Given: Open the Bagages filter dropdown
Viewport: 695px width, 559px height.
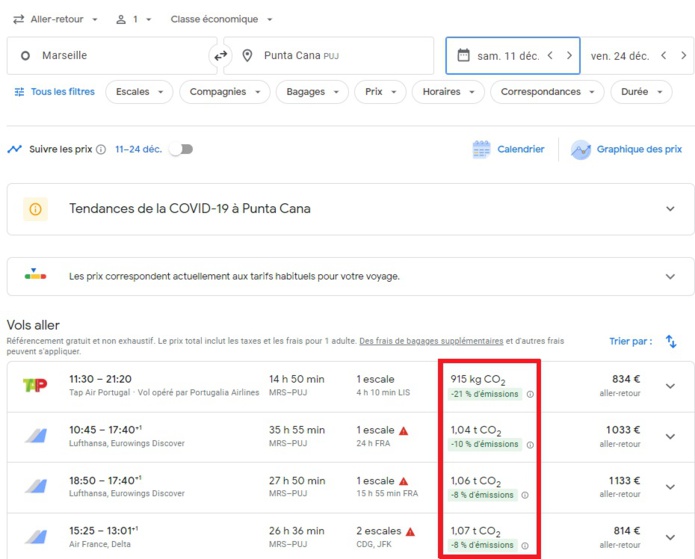Looking at the screenshot, I should coord(312,92).
